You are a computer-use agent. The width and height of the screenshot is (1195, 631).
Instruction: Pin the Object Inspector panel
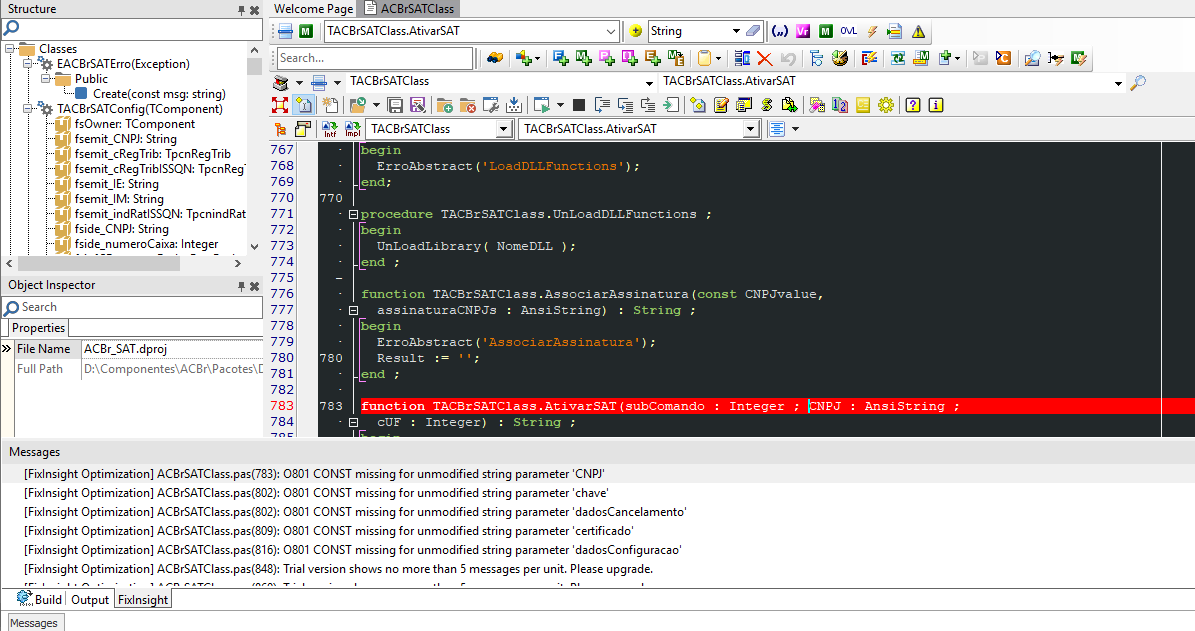242,286
